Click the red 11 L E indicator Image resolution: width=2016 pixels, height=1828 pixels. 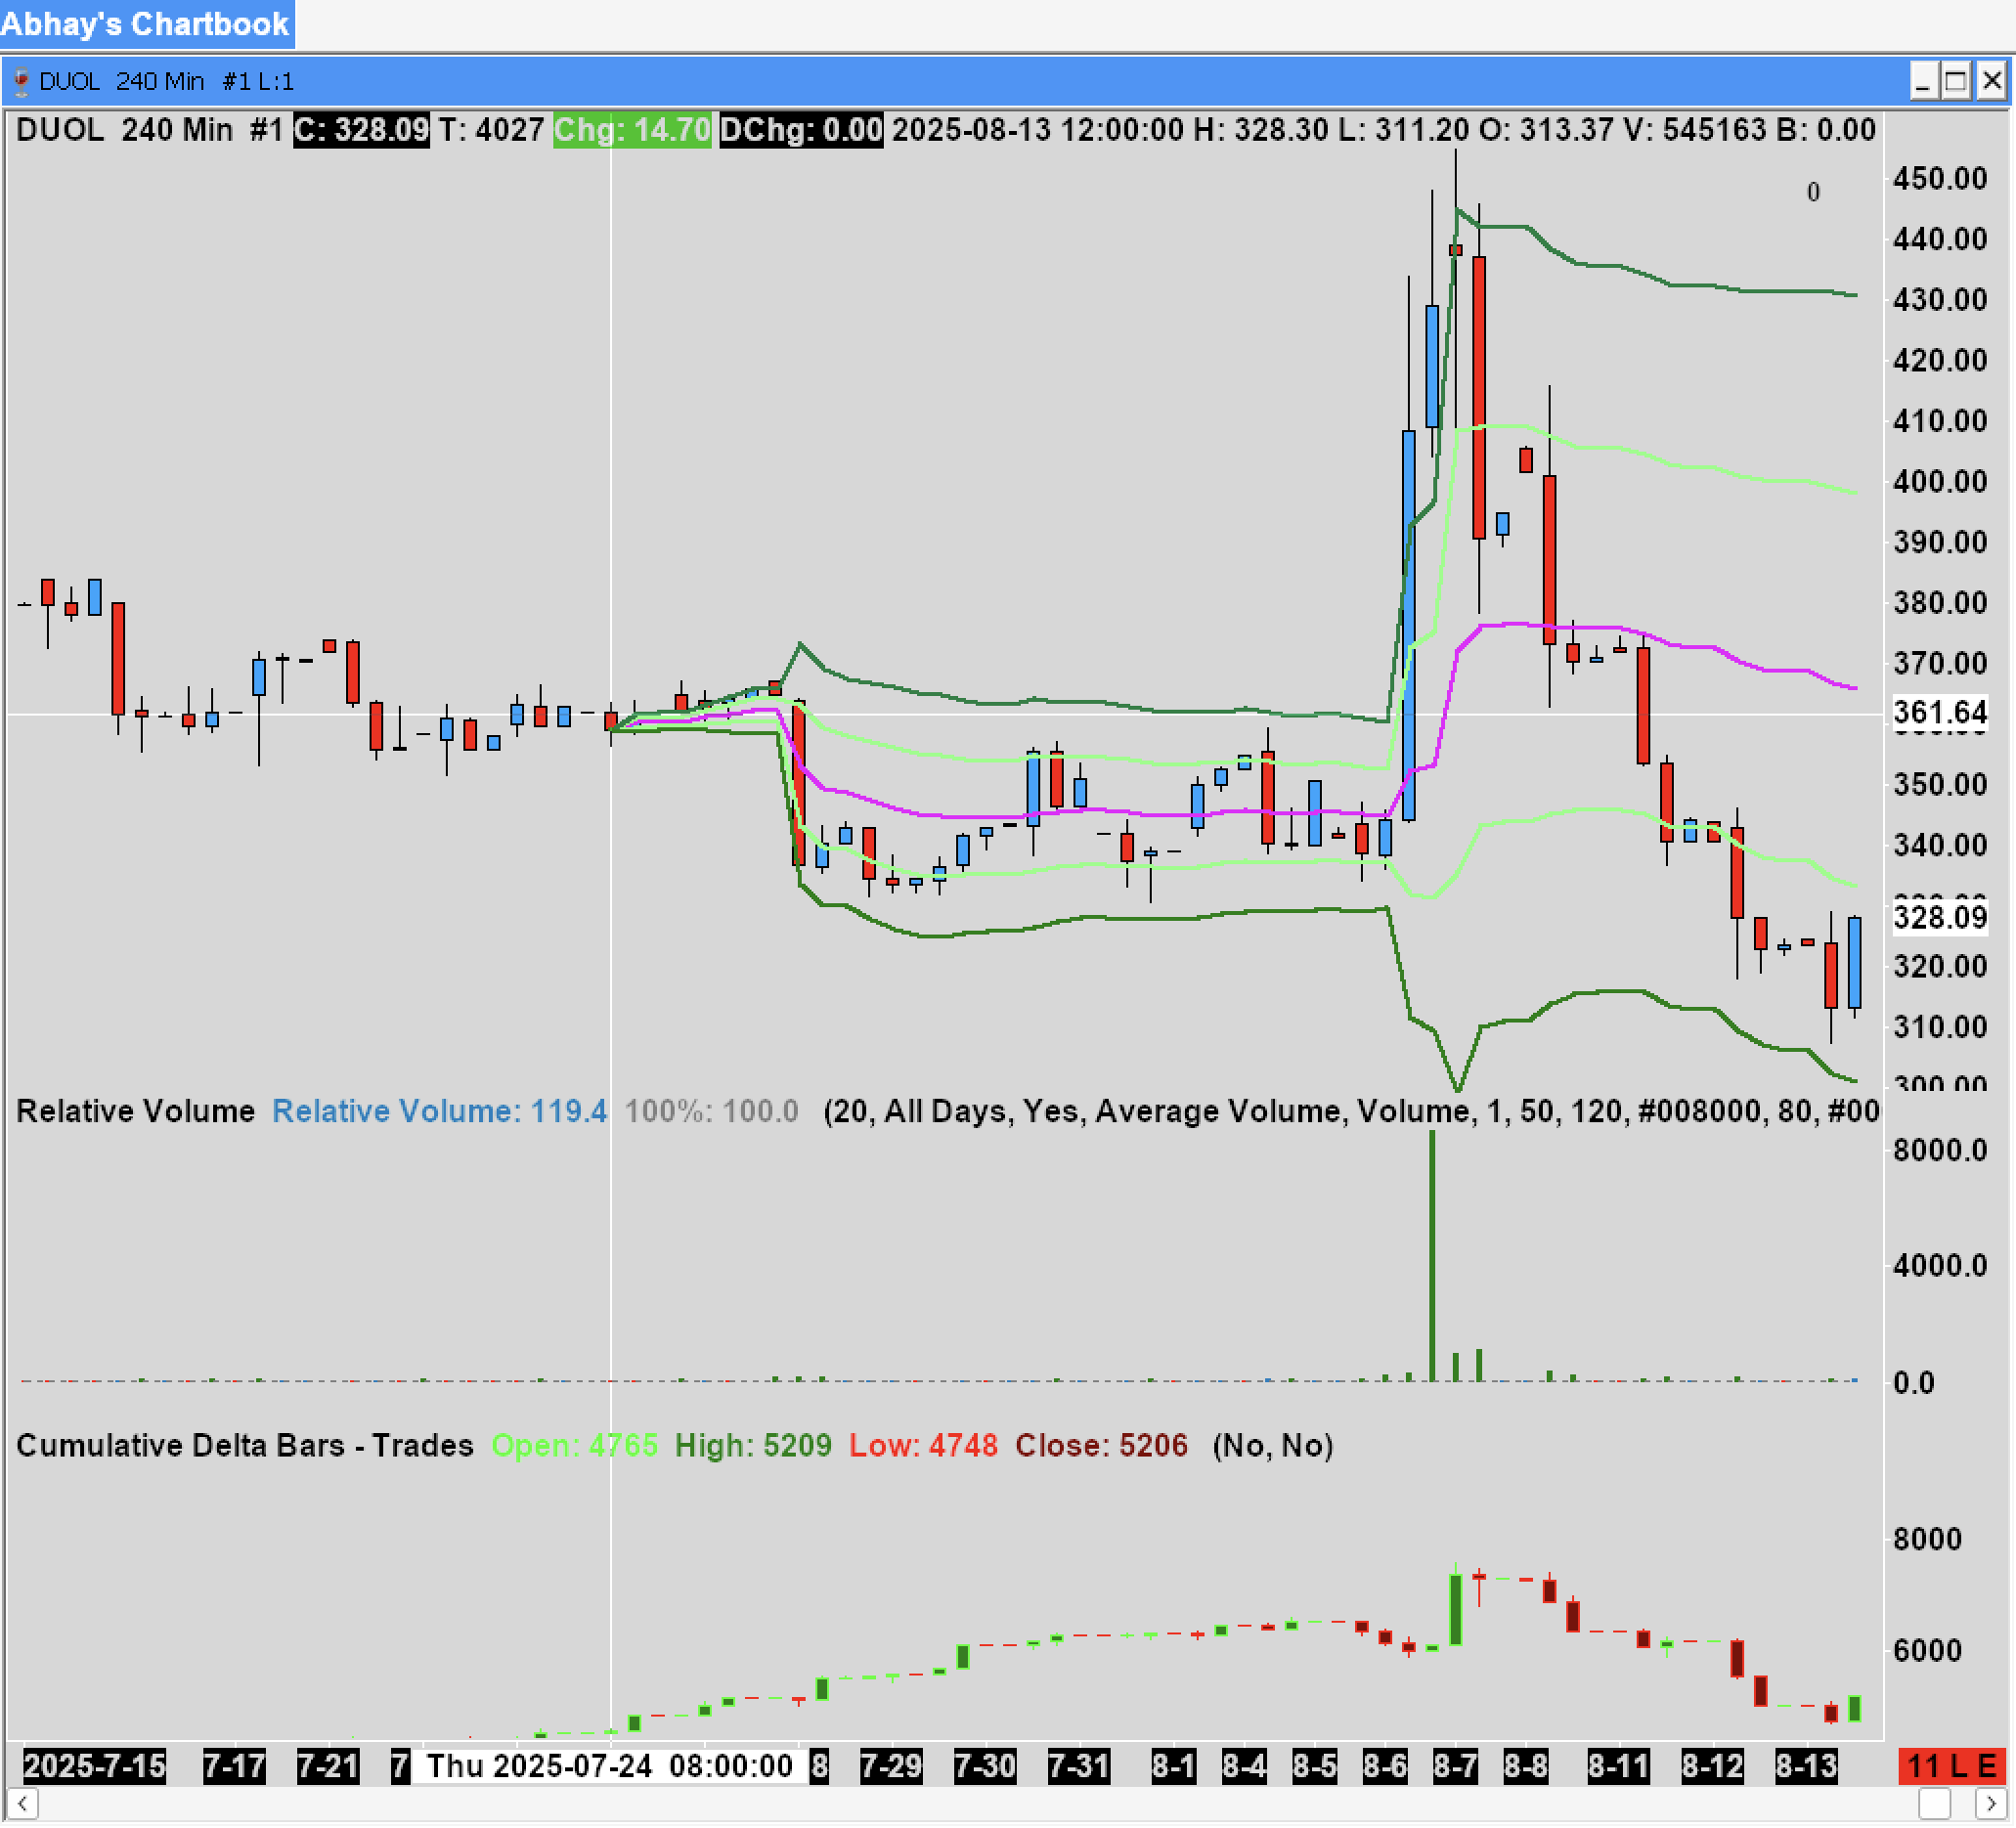[x=1953, y=1768]
